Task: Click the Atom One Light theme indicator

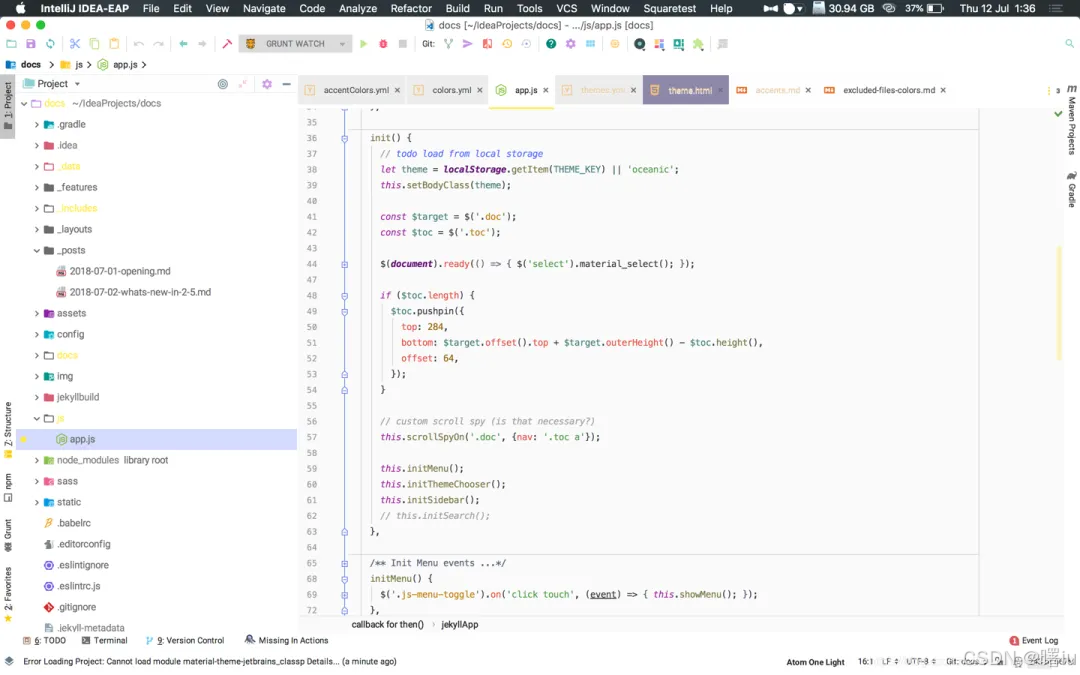Action: (x=815, y=662)
